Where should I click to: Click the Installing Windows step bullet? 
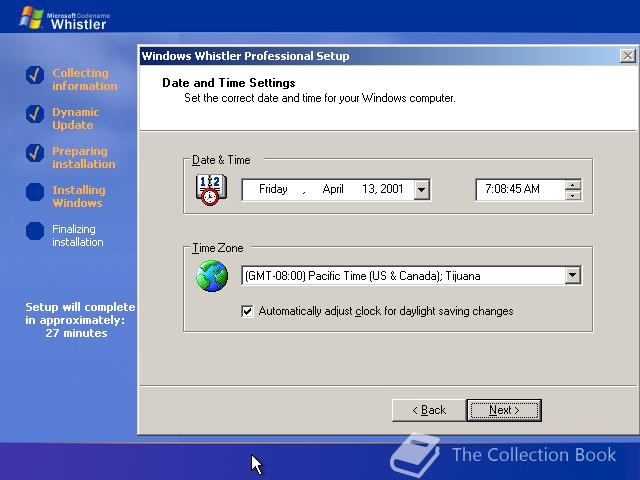point(35,192)
